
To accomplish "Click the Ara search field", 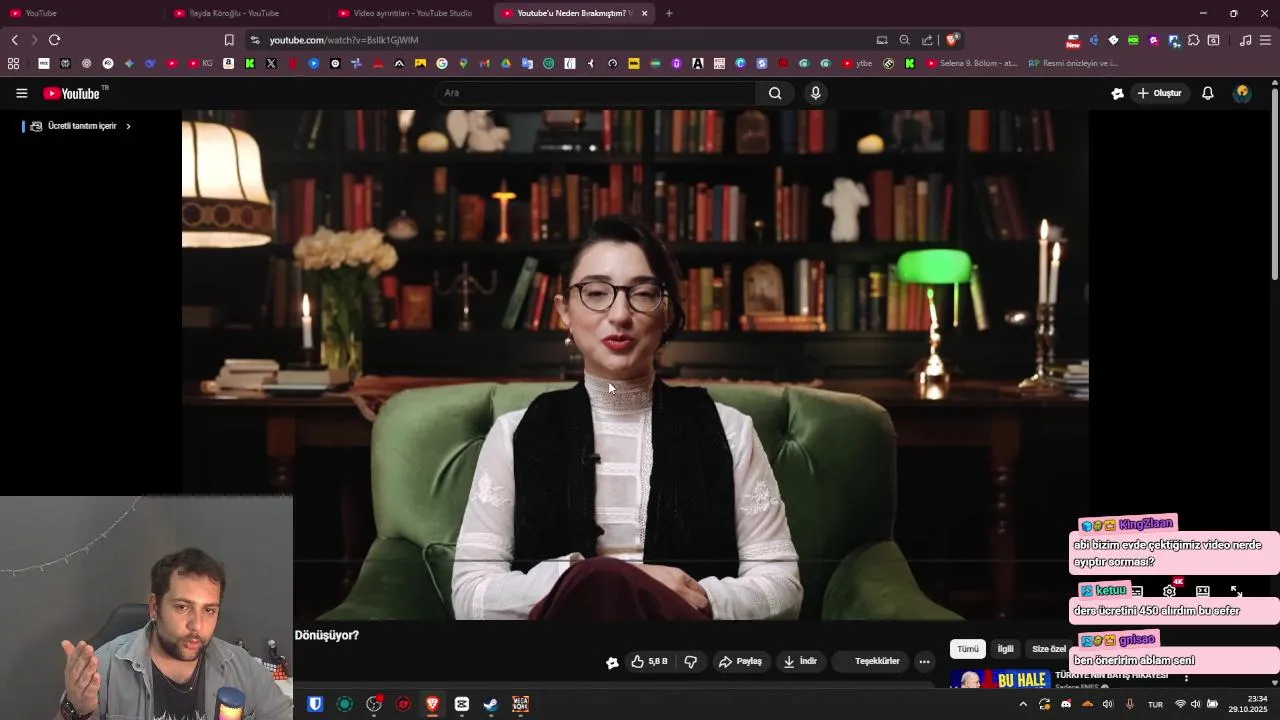I will [597, 93].
